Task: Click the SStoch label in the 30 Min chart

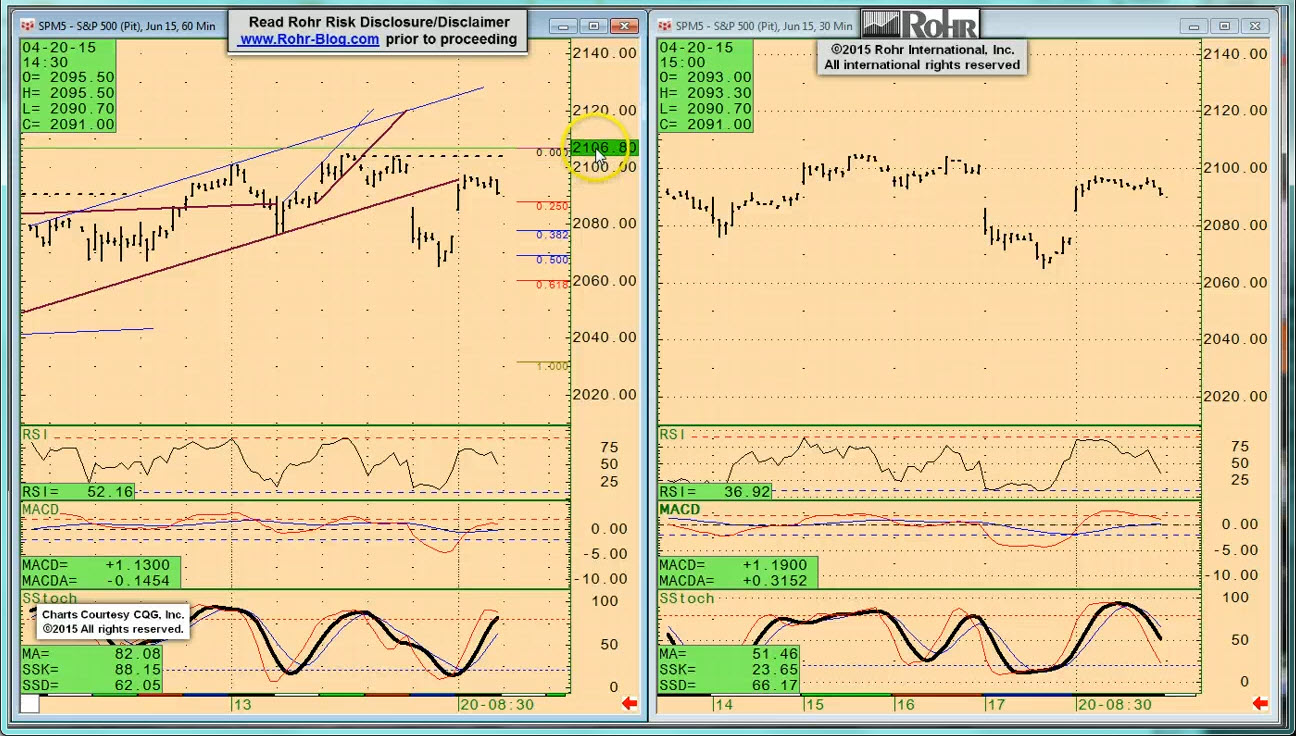Action: [687, 598]
